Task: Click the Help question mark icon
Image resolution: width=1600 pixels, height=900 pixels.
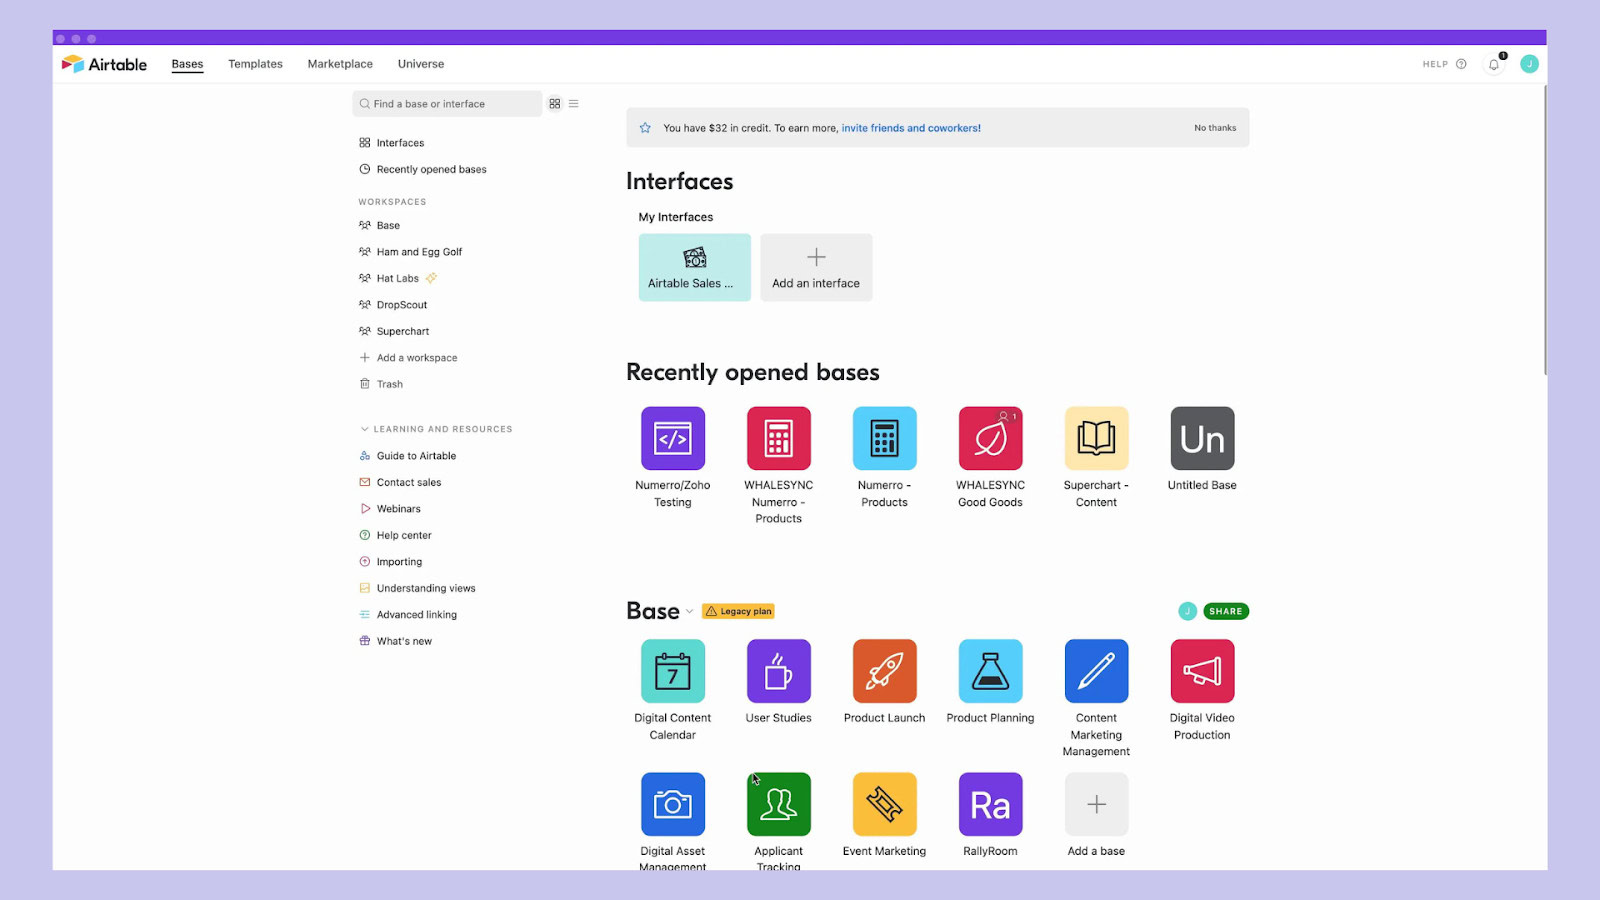Action: pyautogui.click(x=1461, y=64)
